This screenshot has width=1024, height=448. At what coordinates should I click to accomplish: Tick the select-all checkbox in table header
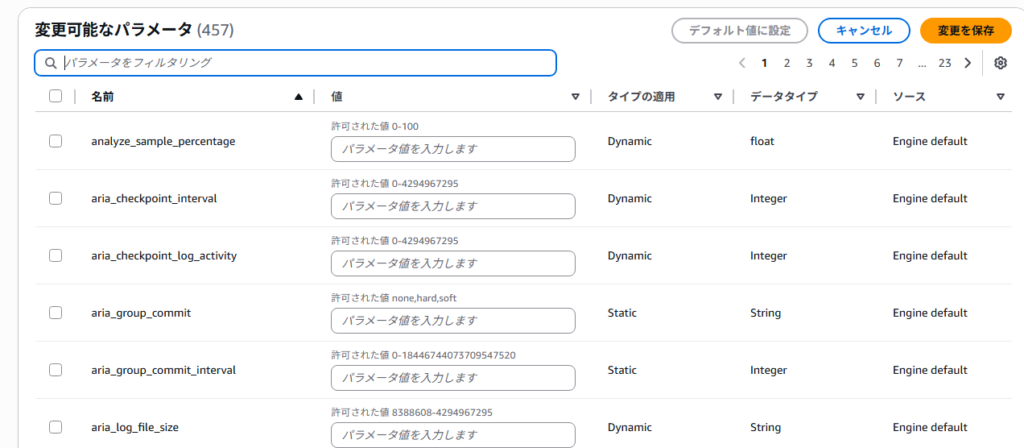56,97
